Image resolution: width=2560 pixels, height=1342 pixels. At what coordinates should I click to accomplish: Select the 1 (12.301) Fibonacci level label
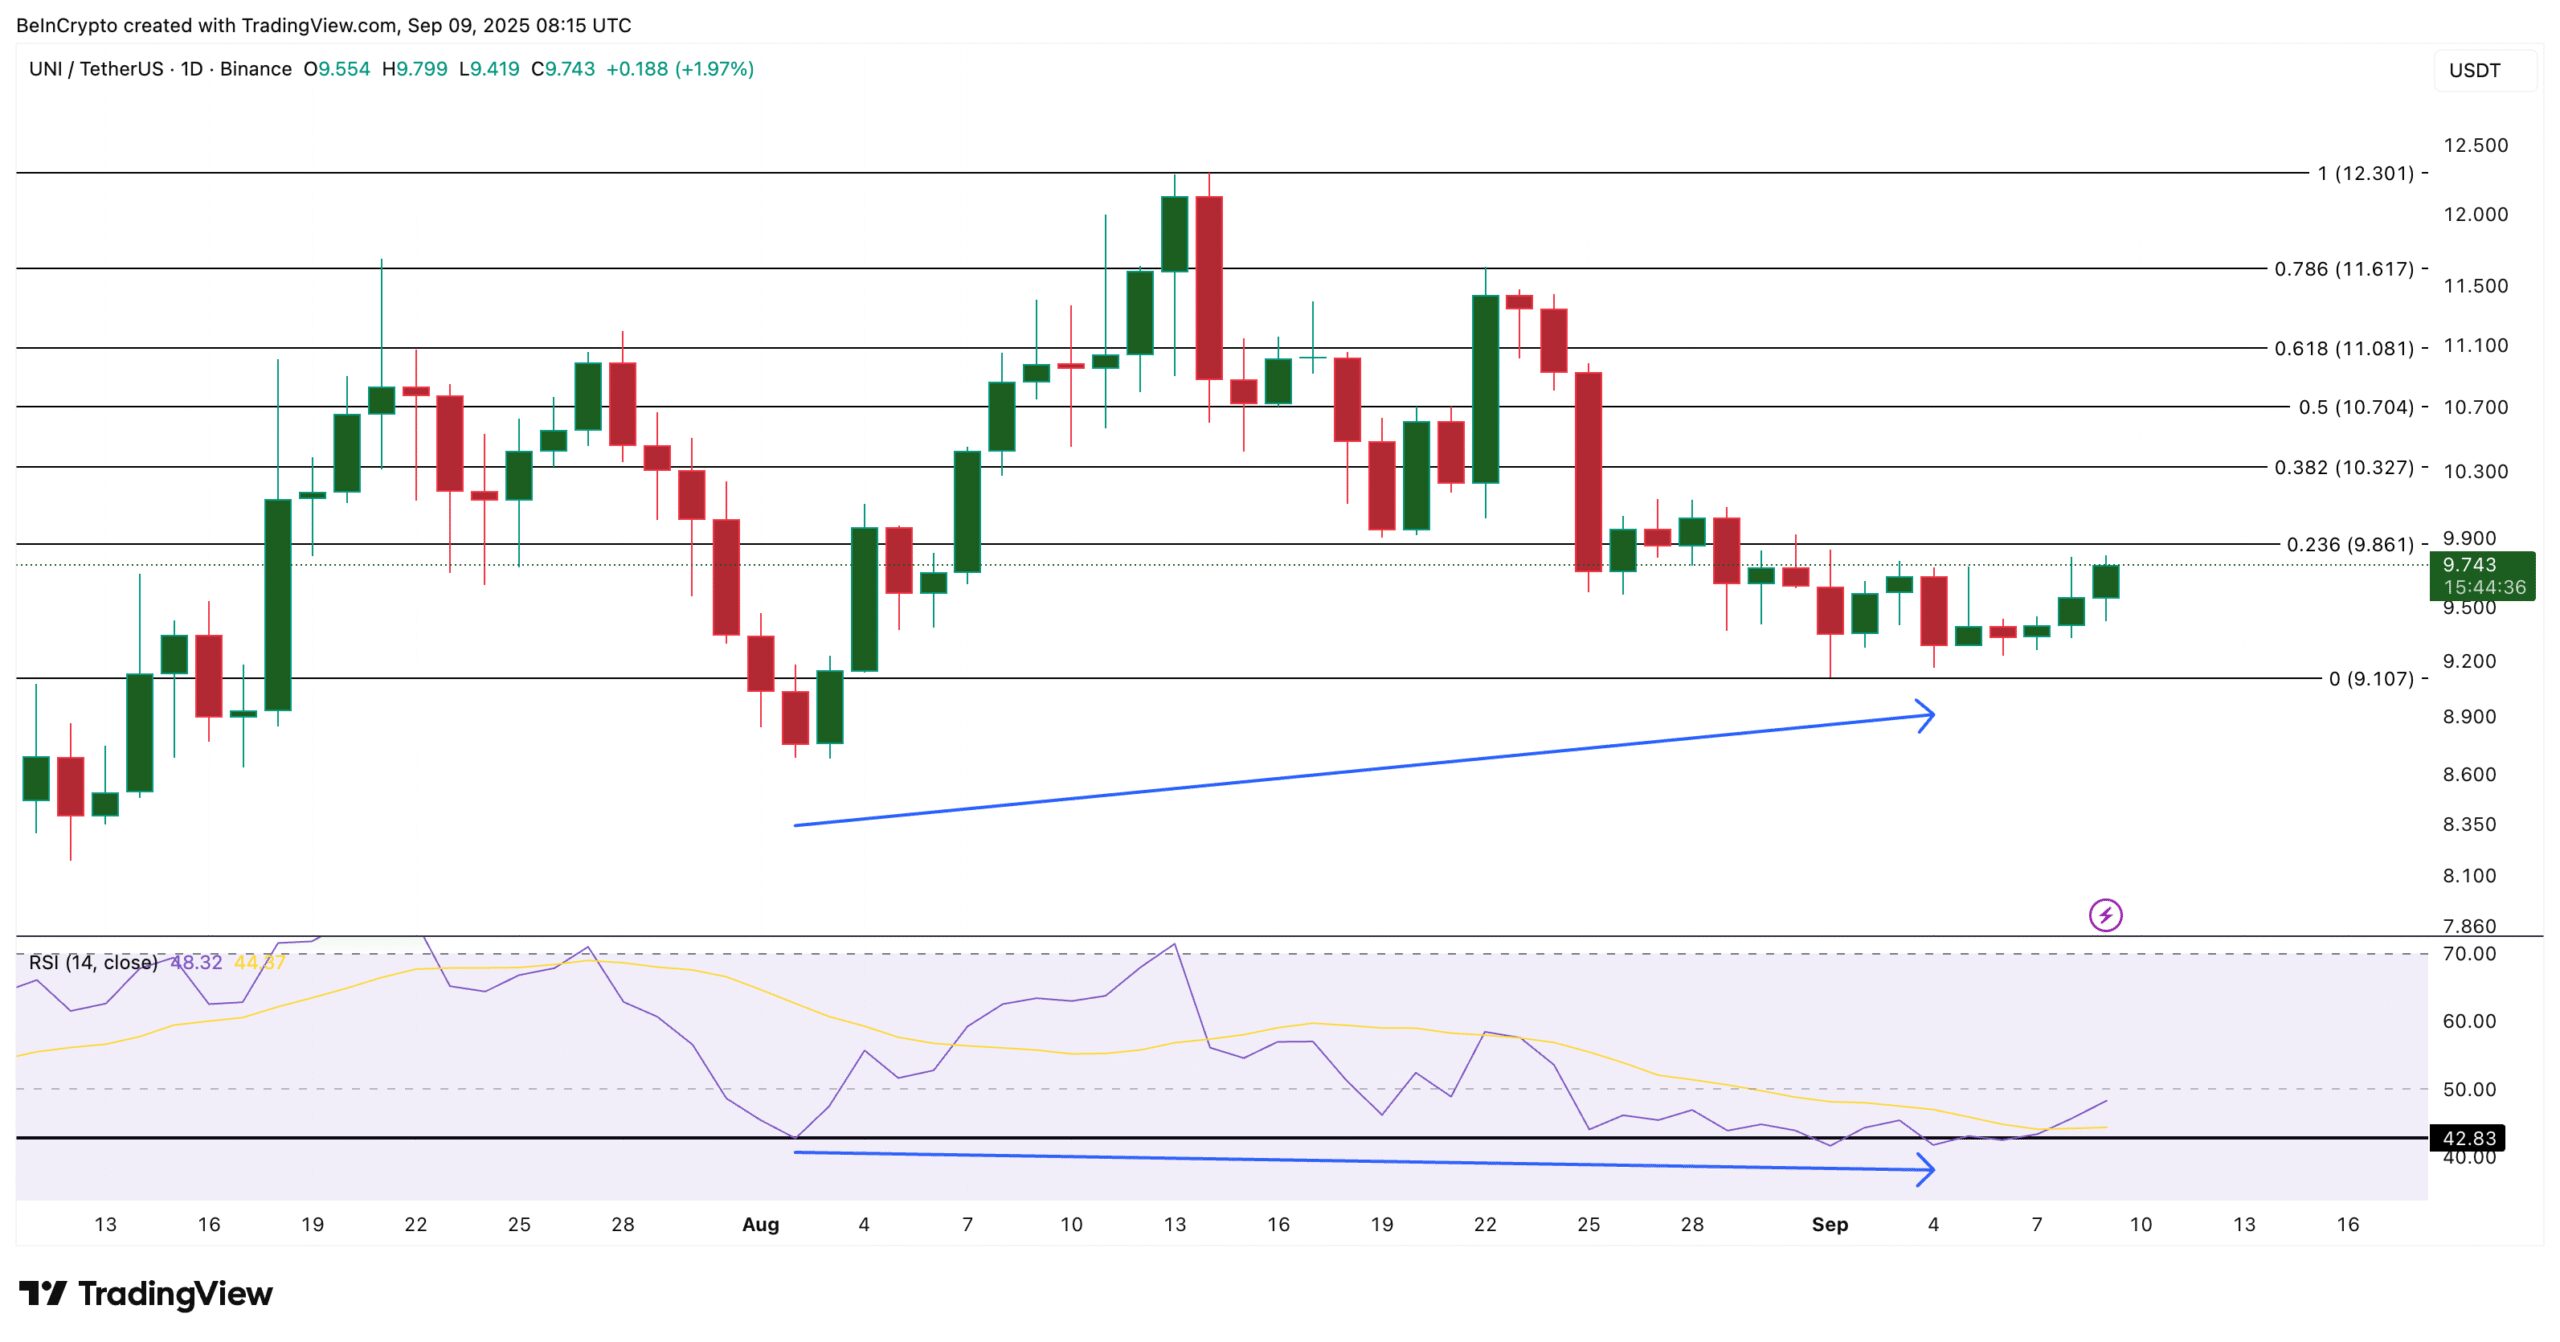[x=2365, y=173]
